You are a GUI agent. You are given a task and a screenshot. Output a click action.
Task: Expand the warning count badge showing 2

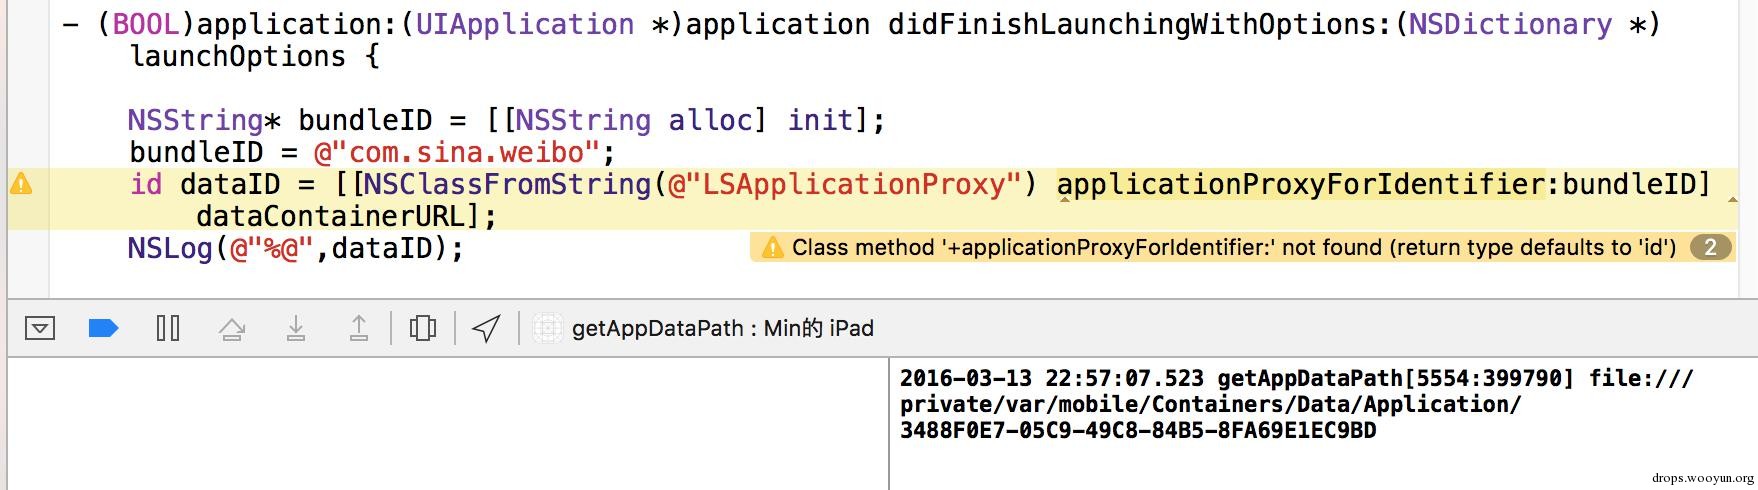pos(1710,247)
